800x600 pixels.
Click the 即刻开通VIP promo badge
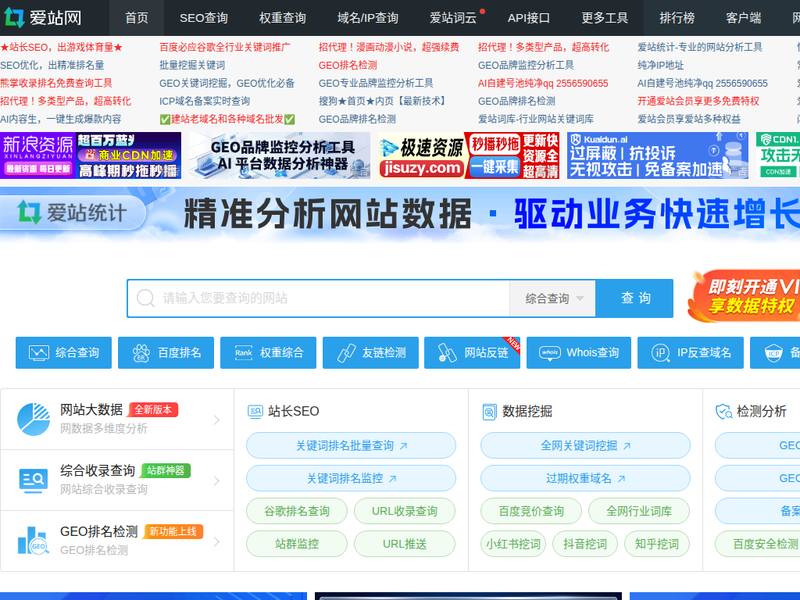(x=745, y=297)
